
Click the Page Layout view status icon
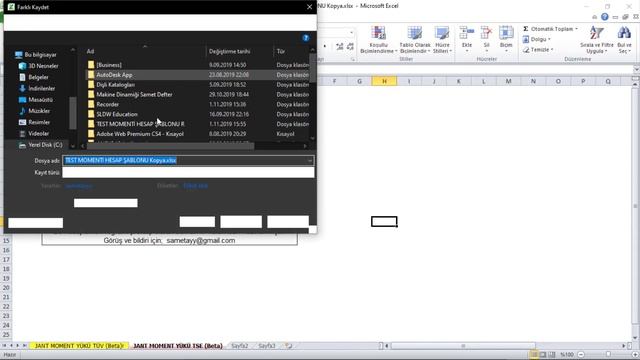[x=543, y=354]
